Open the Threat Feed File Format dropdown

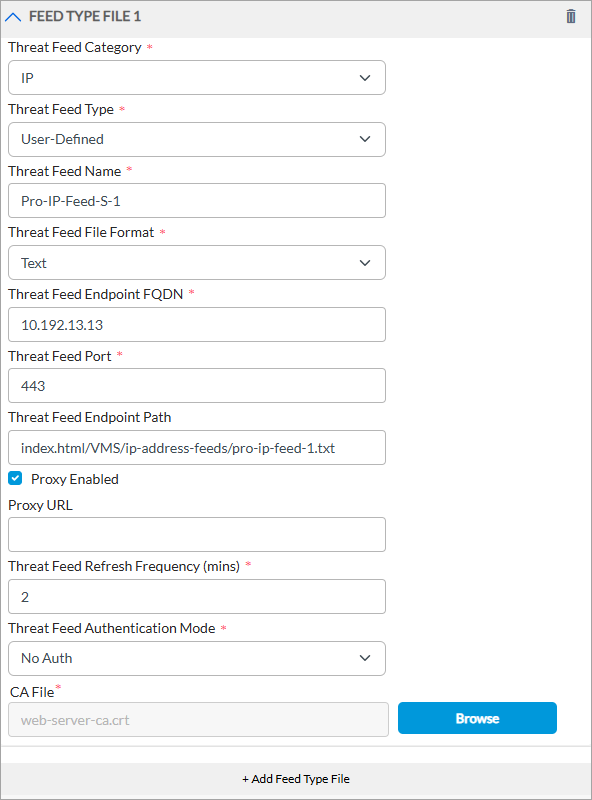click(196, 262)
